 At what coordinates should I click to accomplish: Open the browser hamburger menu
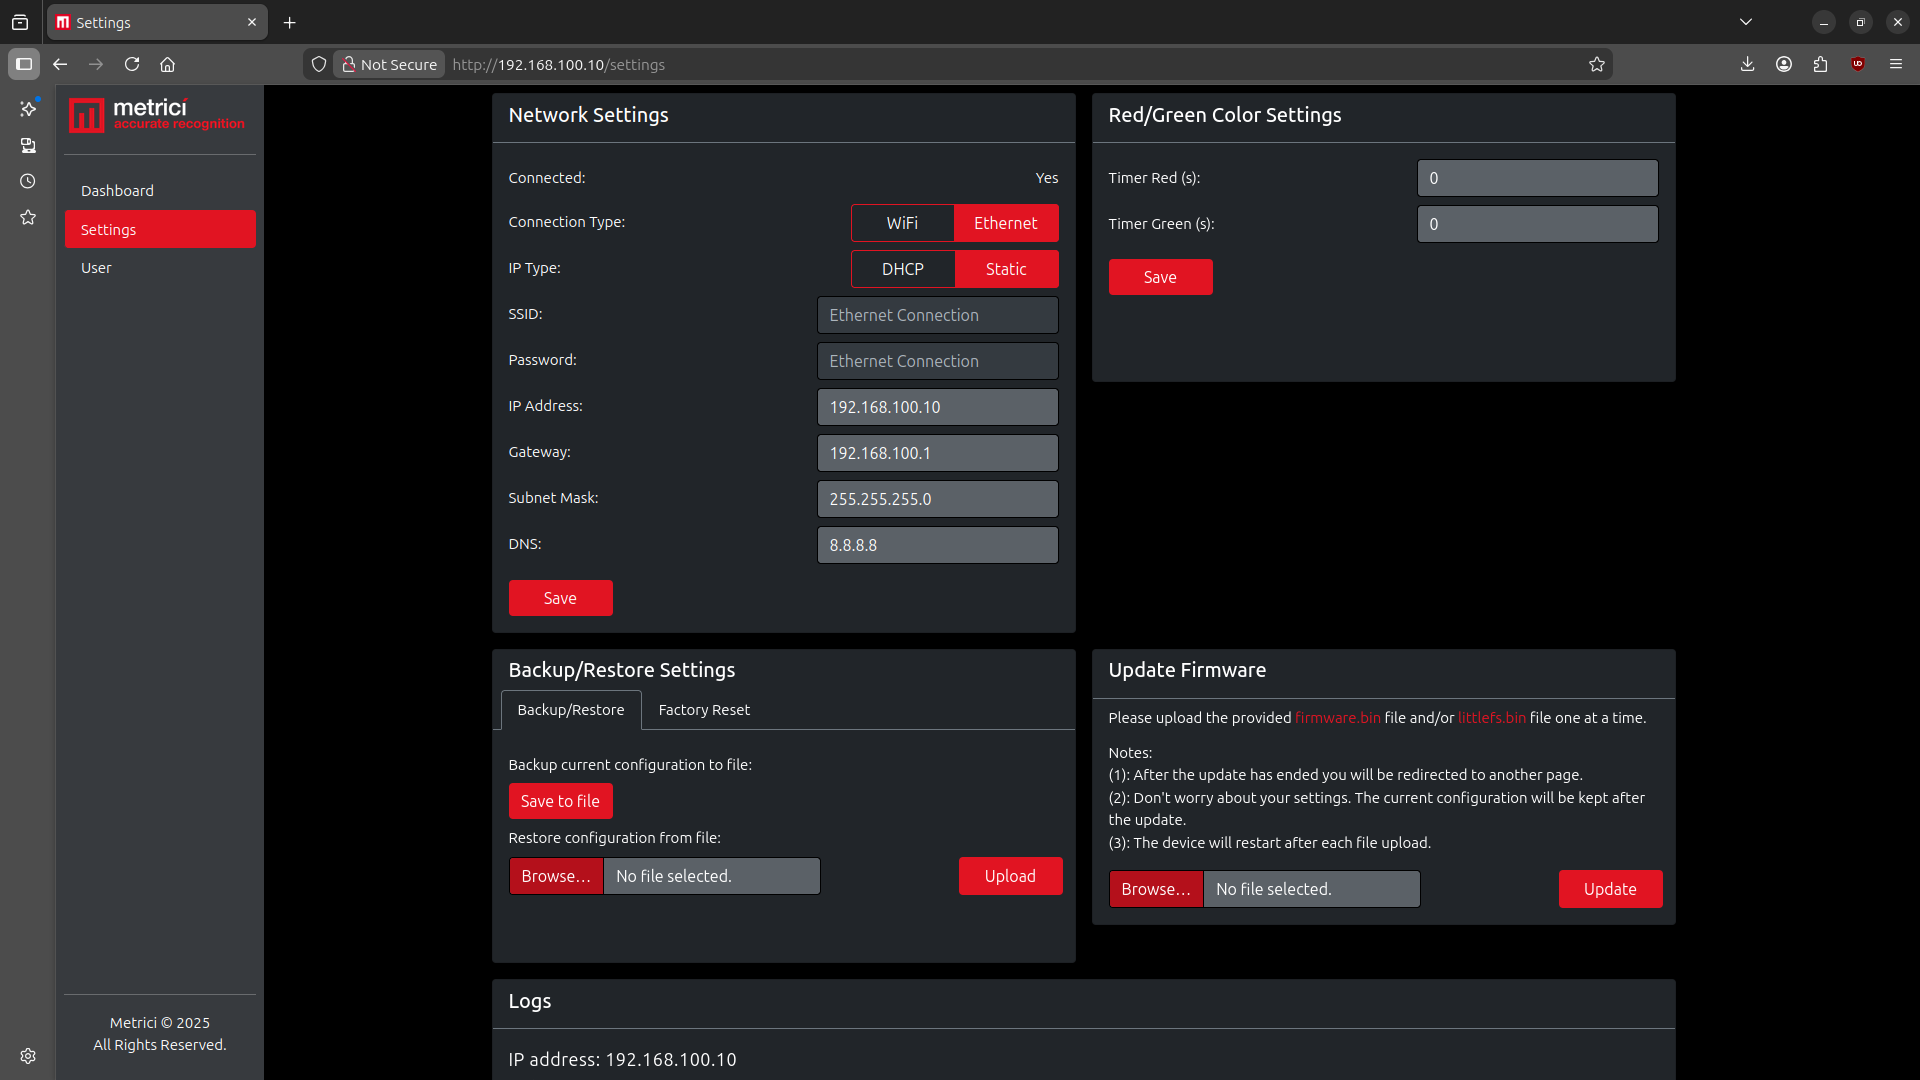coord(1896,64)
